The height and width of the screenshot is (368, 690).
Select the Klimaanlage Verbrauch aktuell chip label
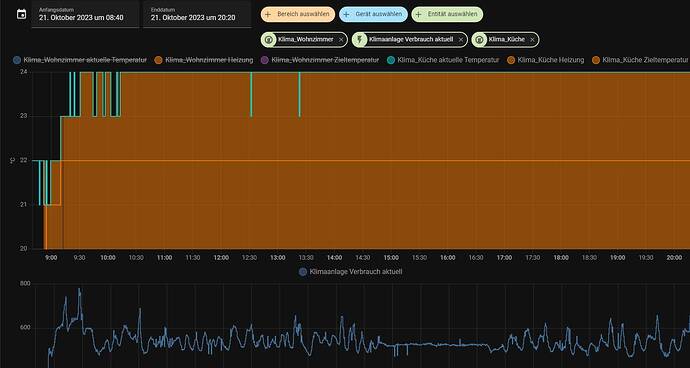point(411,40)
